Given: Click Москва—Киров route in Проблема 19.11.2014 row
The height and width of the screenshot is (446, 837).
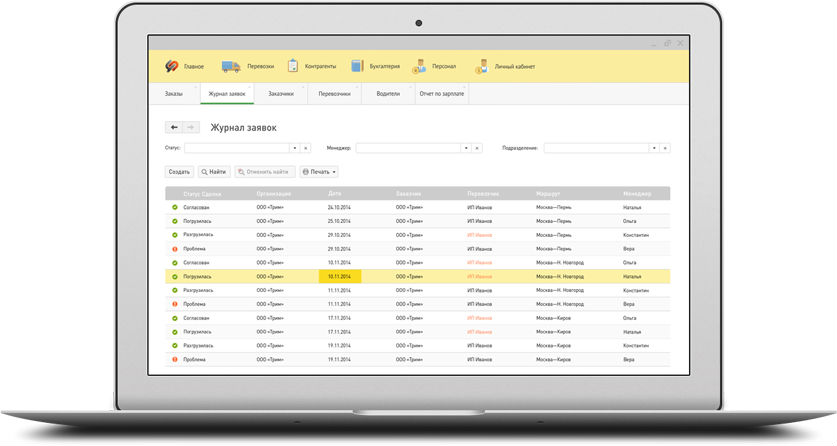Looking at the screenshot, I should coord(554,360).
